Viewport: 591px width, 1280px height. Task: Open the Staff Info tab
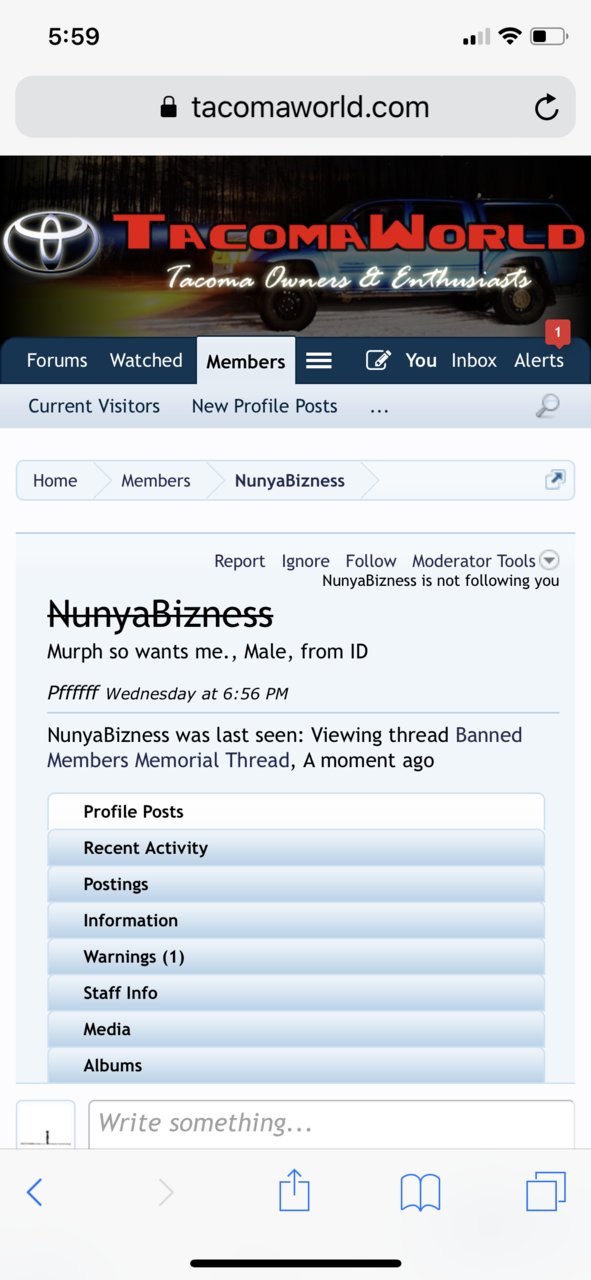[x=296, y=993]
